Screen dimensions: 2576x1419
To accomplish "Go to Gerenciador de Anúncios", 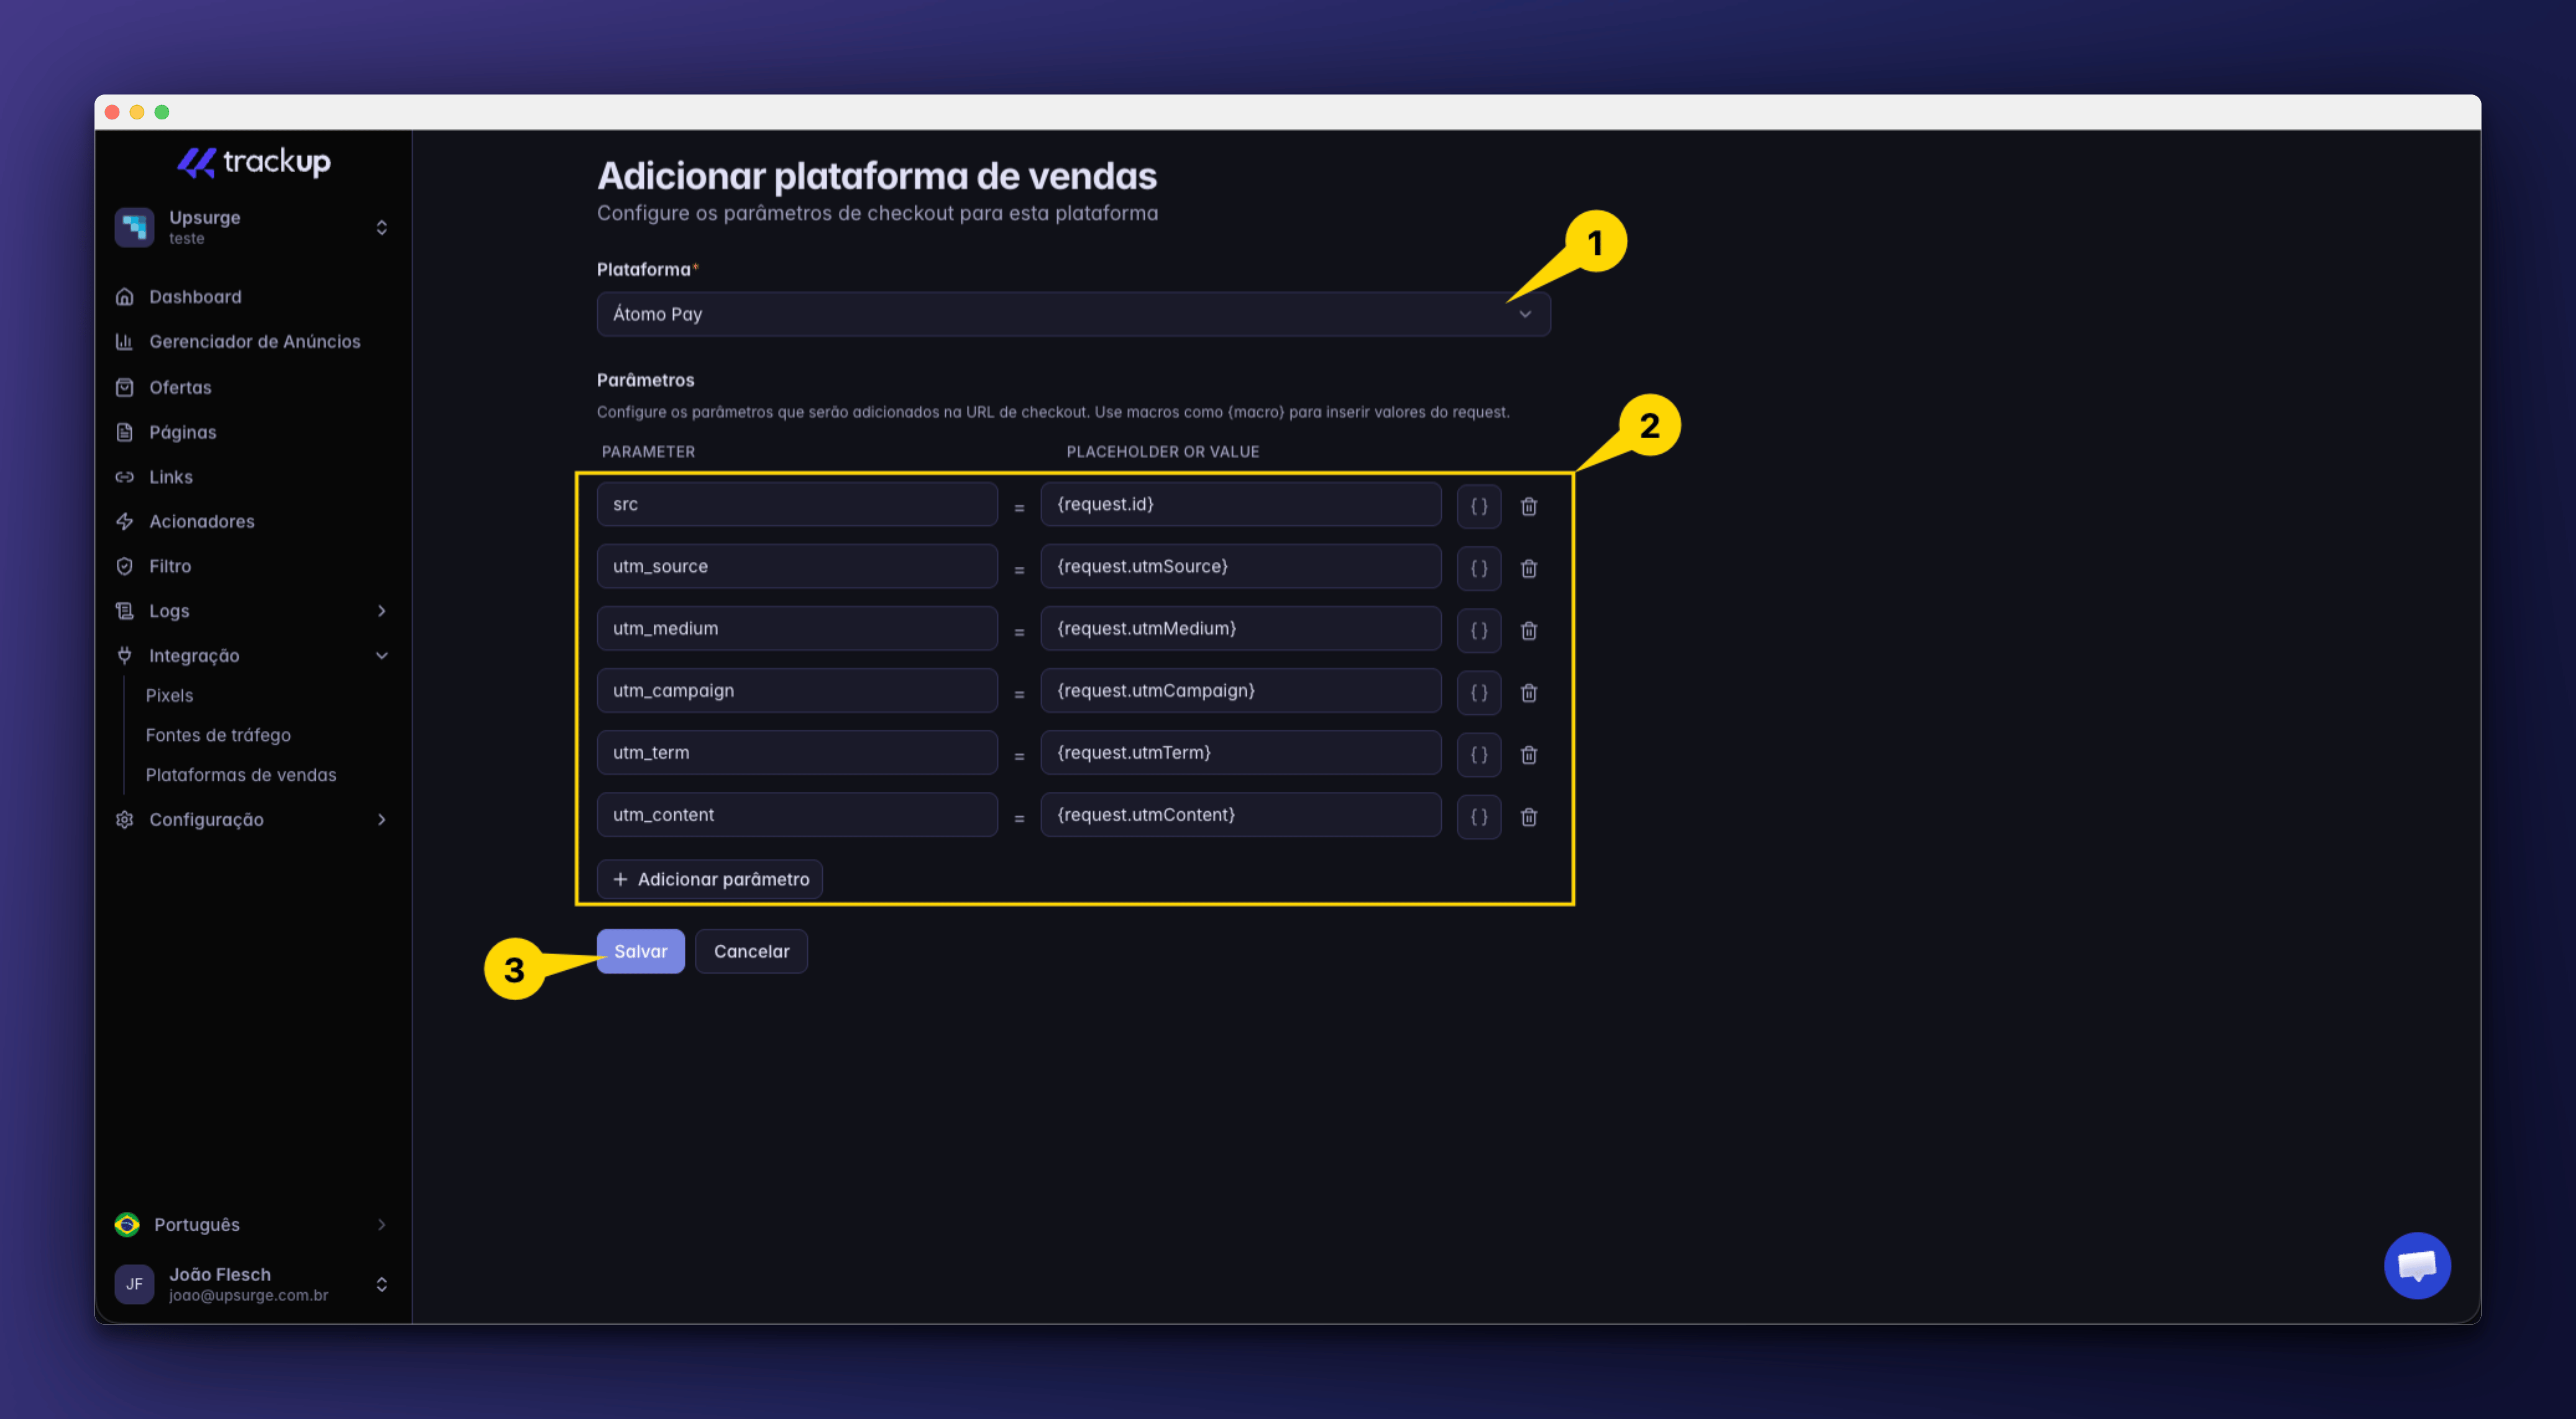I will tap(254, 342).
